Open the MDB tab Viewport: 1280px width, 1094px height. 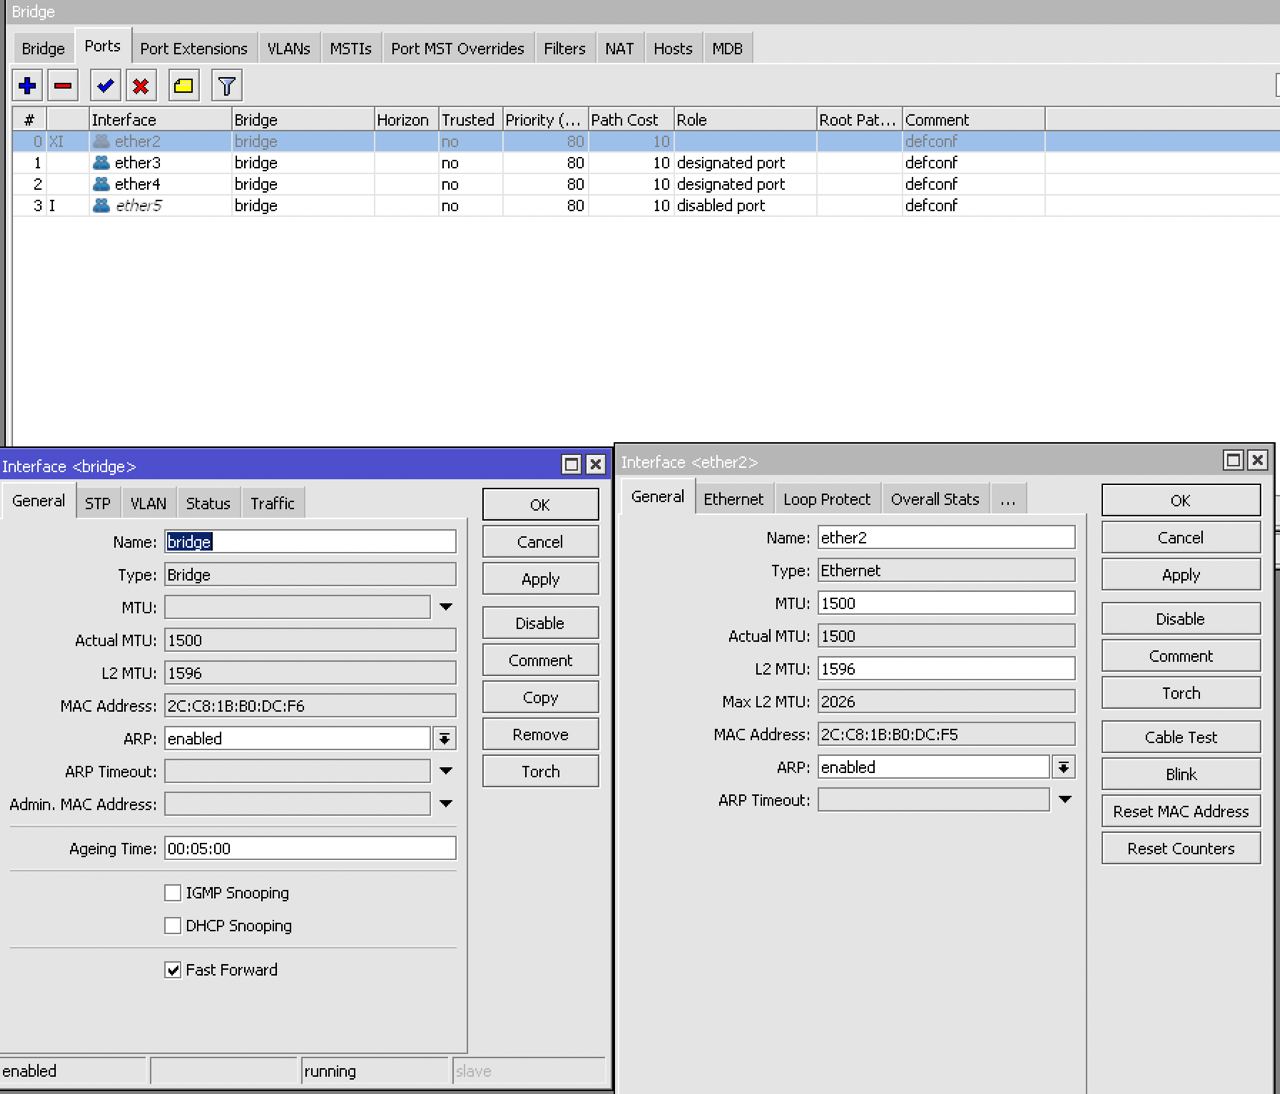click(728, 48)
